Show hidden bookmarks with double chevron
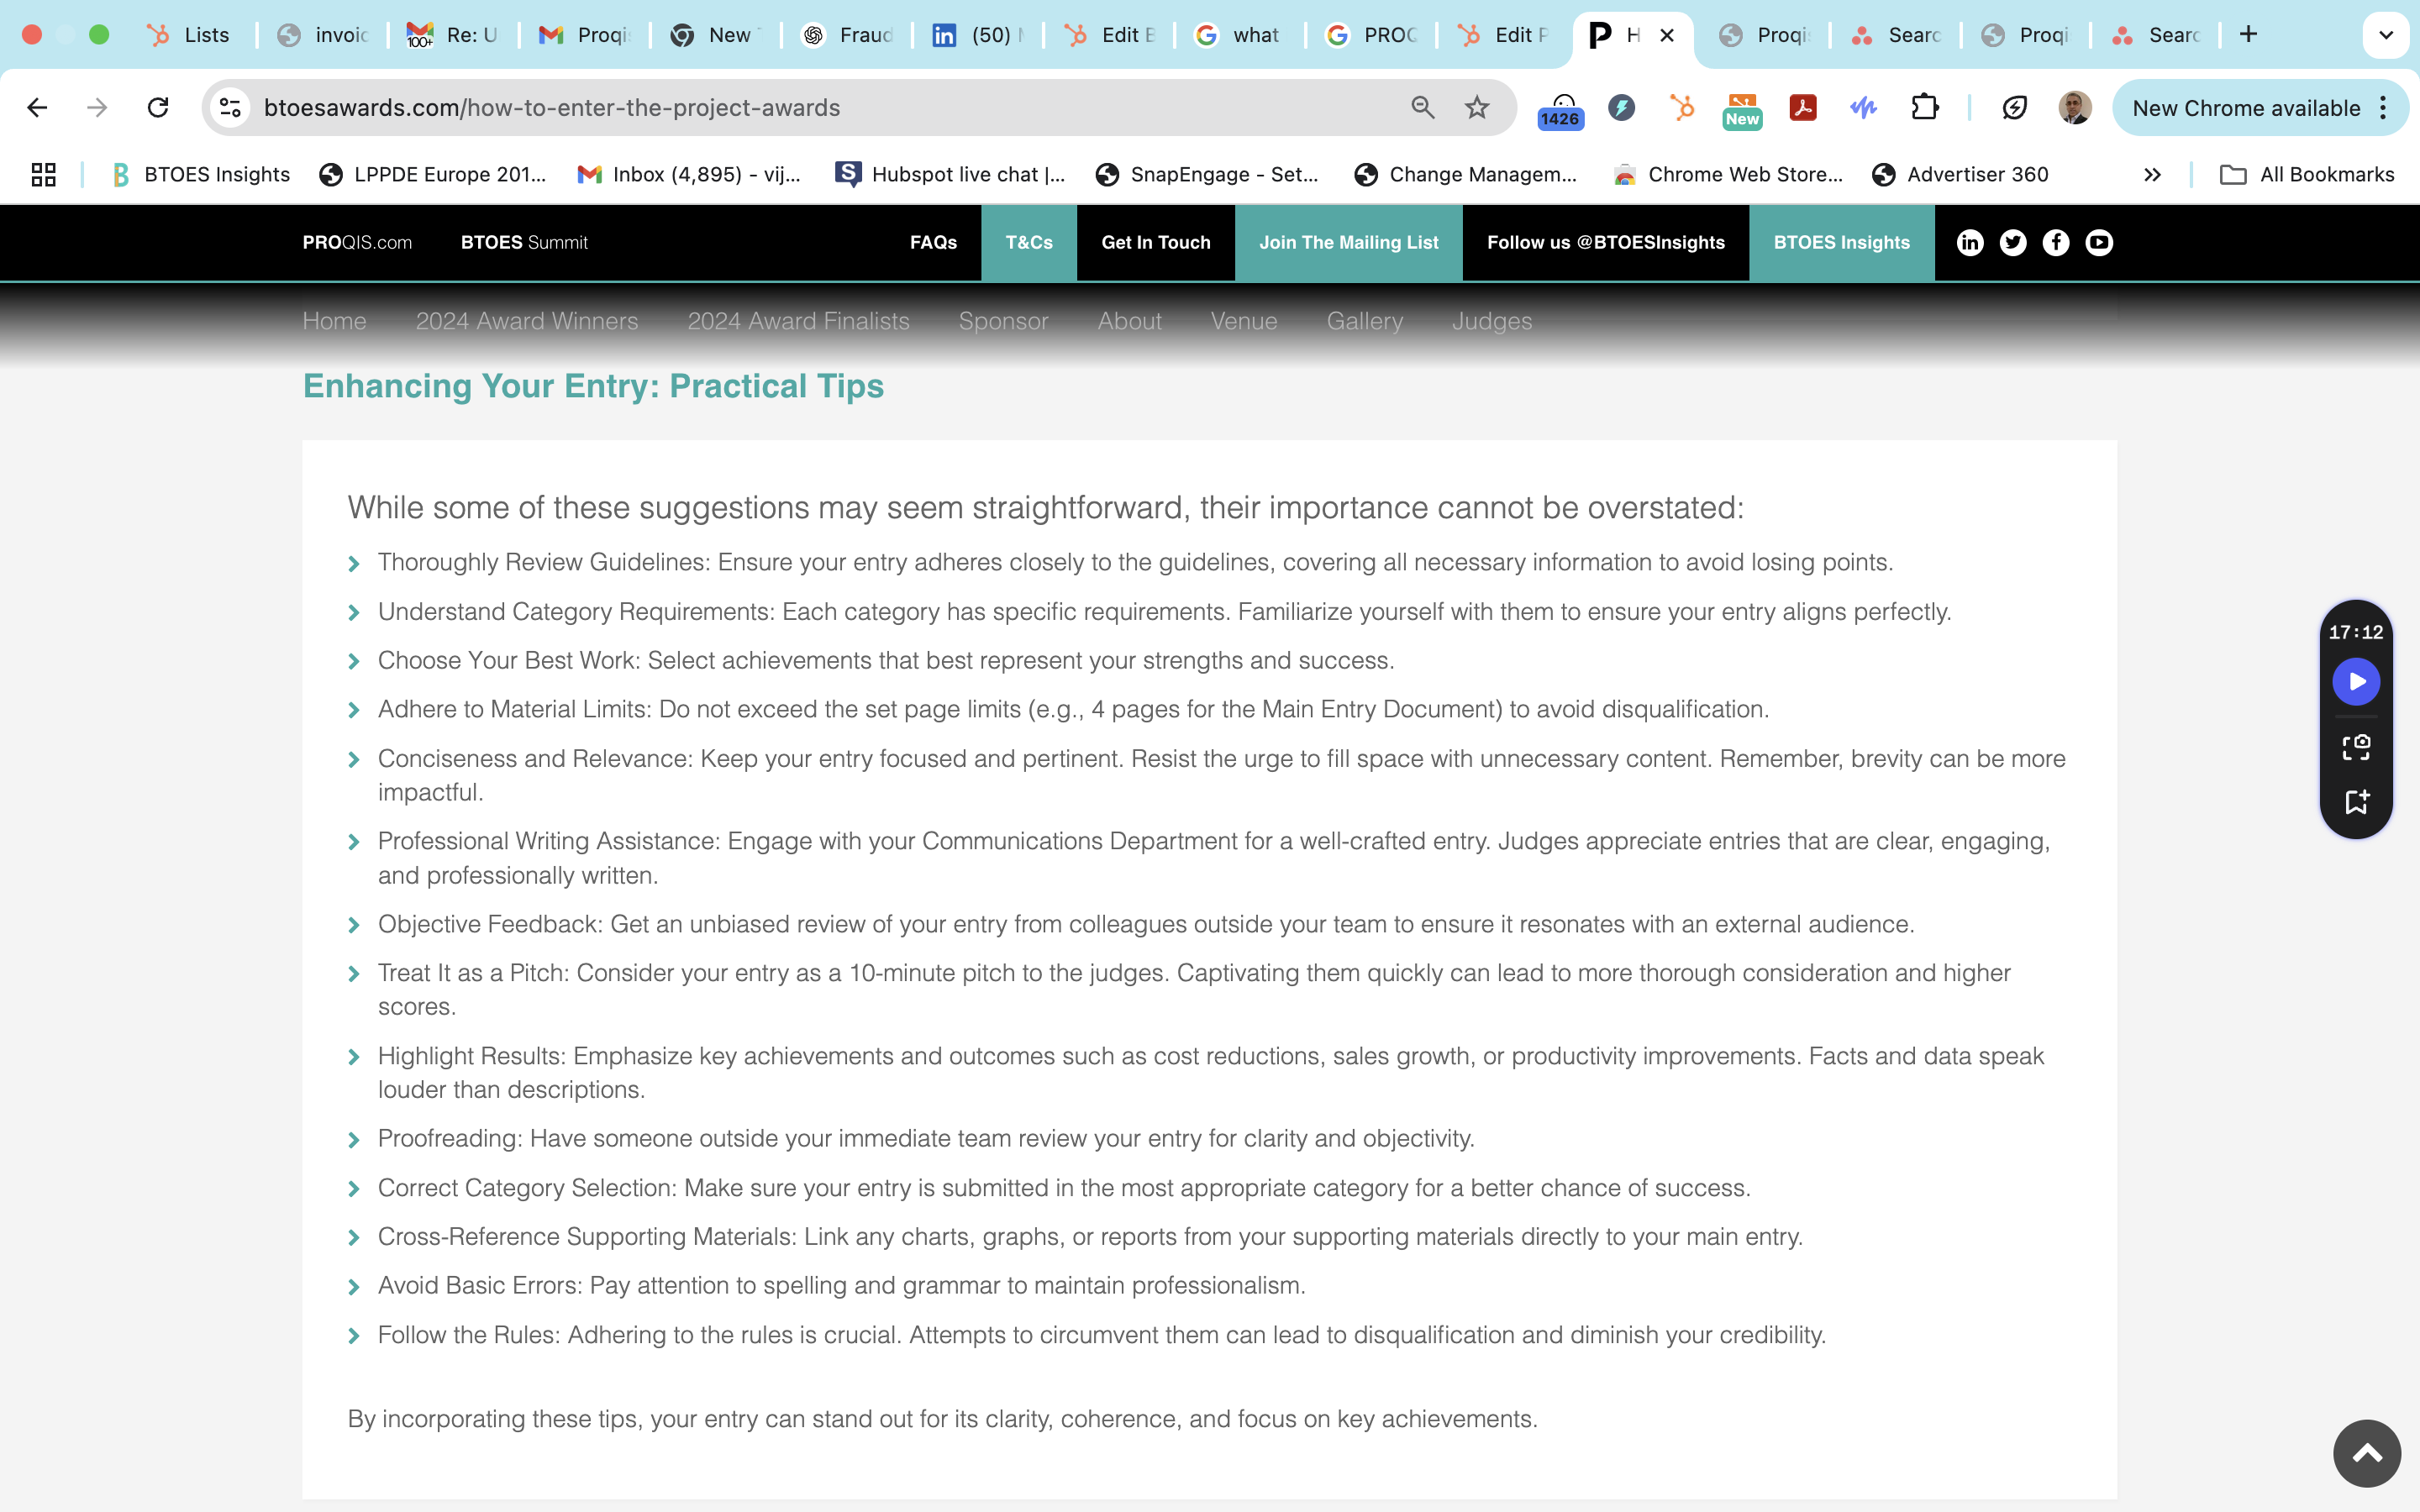 pos(2152,175)
